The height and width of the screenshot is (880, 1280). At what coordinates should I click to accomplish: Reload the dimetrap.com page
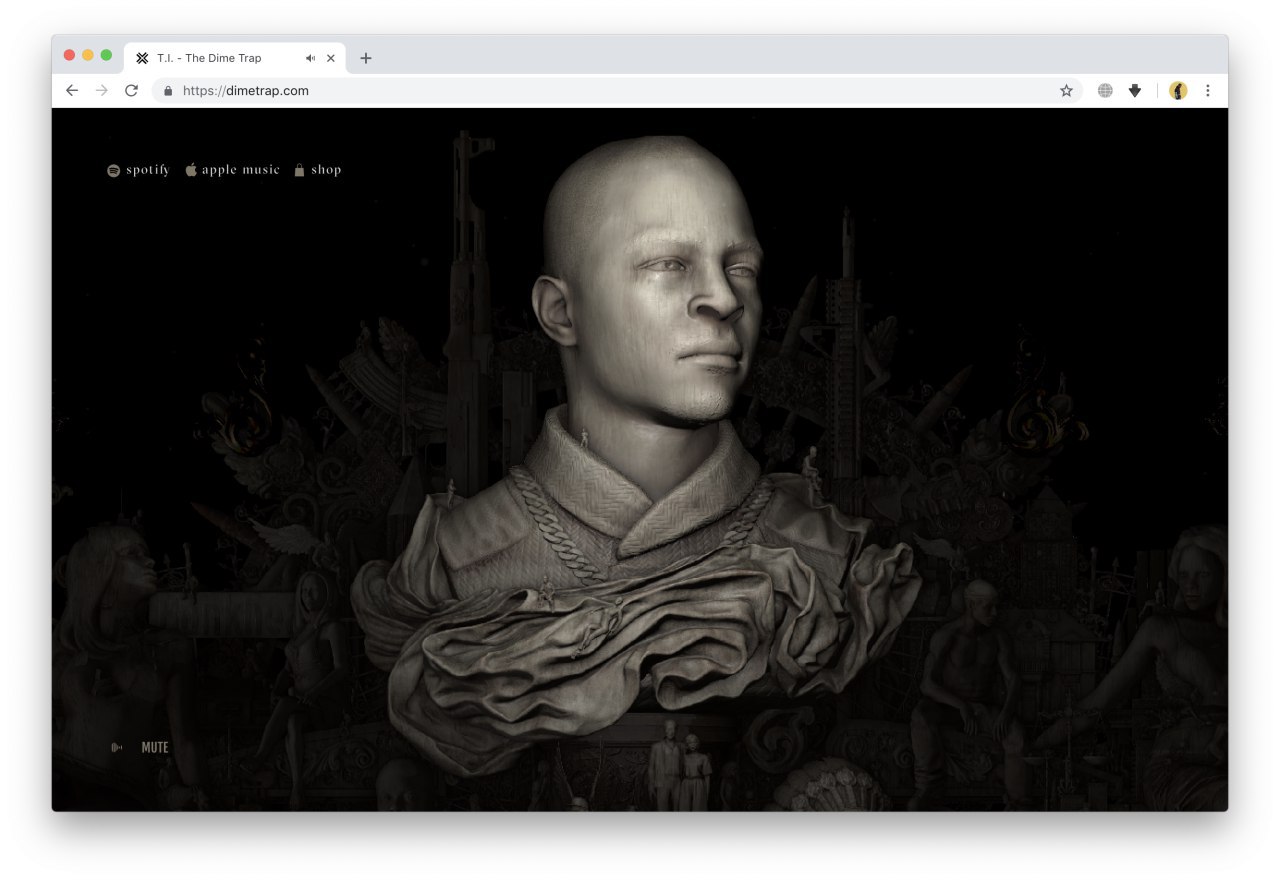(x=131, y=90)
